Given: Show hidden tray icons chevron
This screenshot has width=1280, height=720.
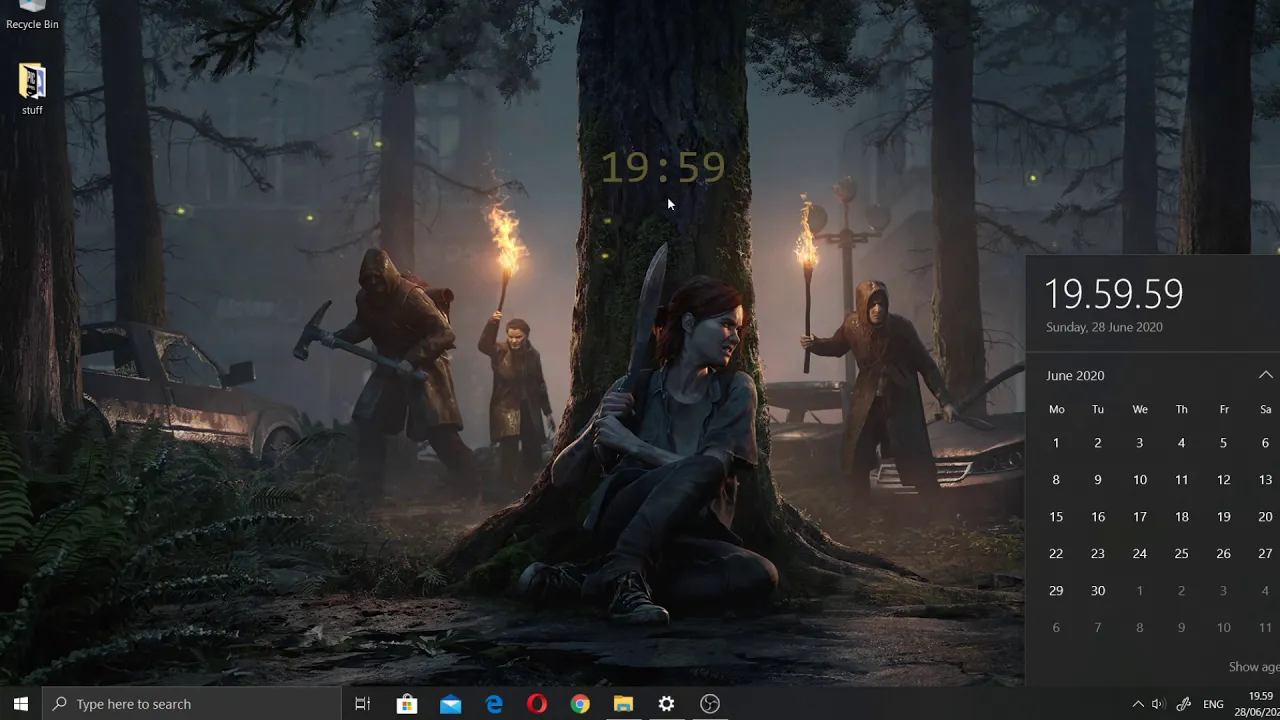Looking at the screenshot, I should (x=1137, y=704).
